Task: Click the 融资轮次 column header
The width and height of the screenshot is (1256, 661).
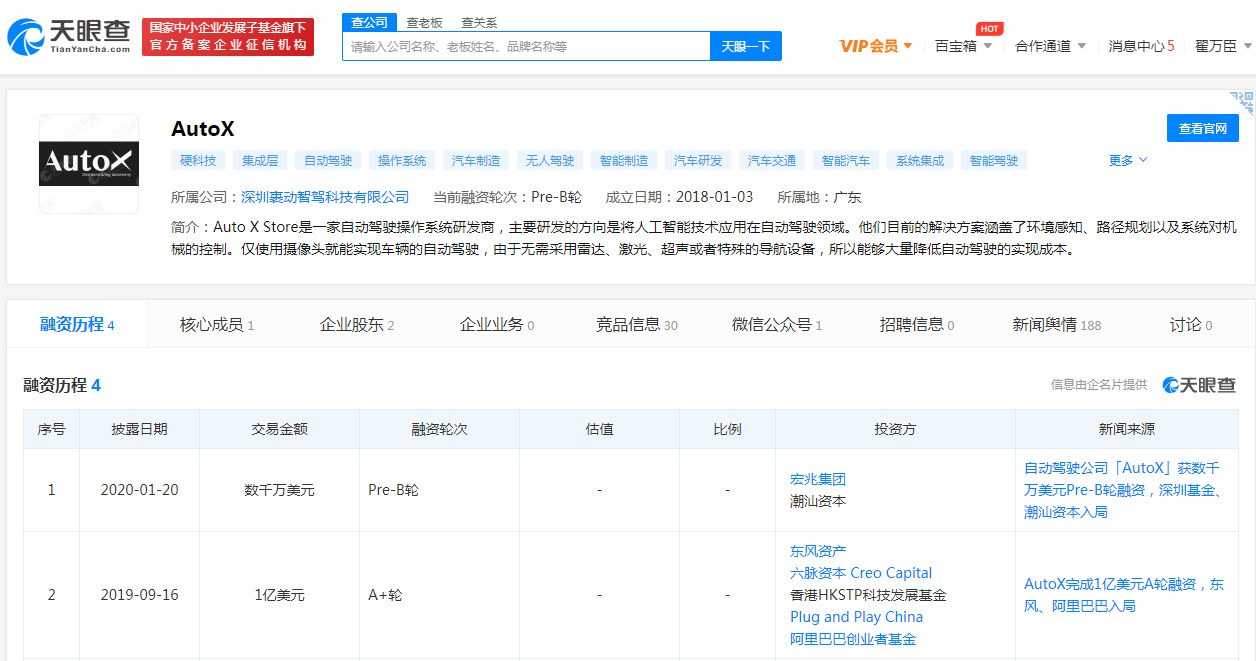Action: pos(439,429)
